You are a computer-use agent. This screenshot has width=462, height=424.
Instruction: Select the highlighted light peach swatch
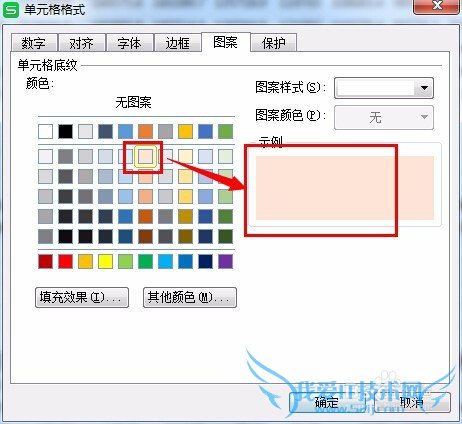pyautogui.click(x=145, y=156)
